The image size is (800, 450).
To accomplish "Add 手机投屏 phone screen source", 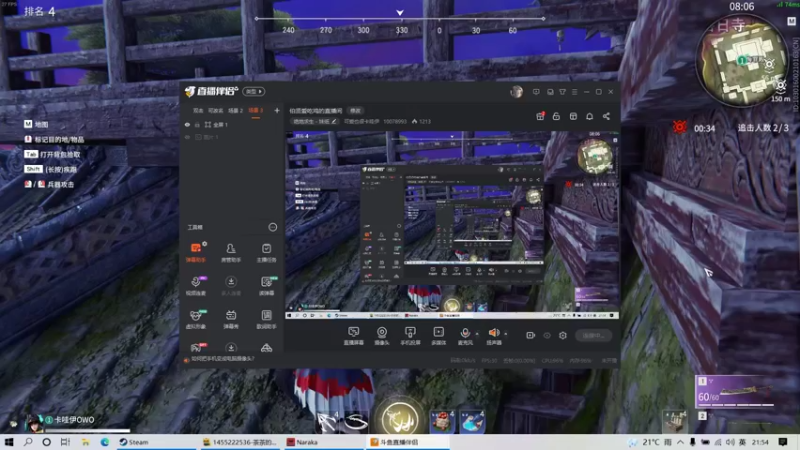I will (410, 336).
